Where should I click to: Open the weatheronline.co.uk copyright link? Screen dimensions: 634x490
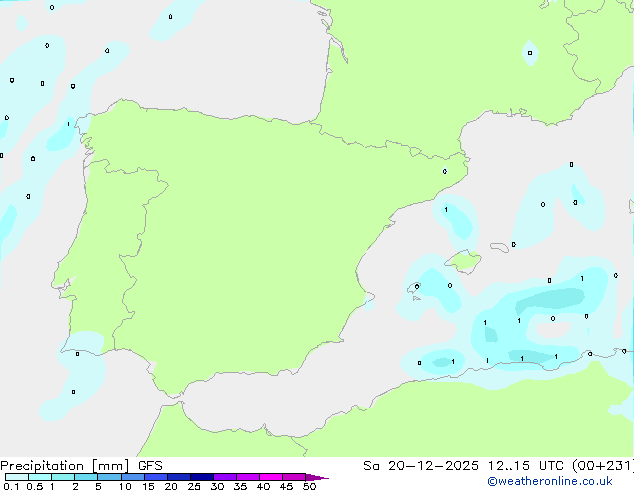pos(550,481)
